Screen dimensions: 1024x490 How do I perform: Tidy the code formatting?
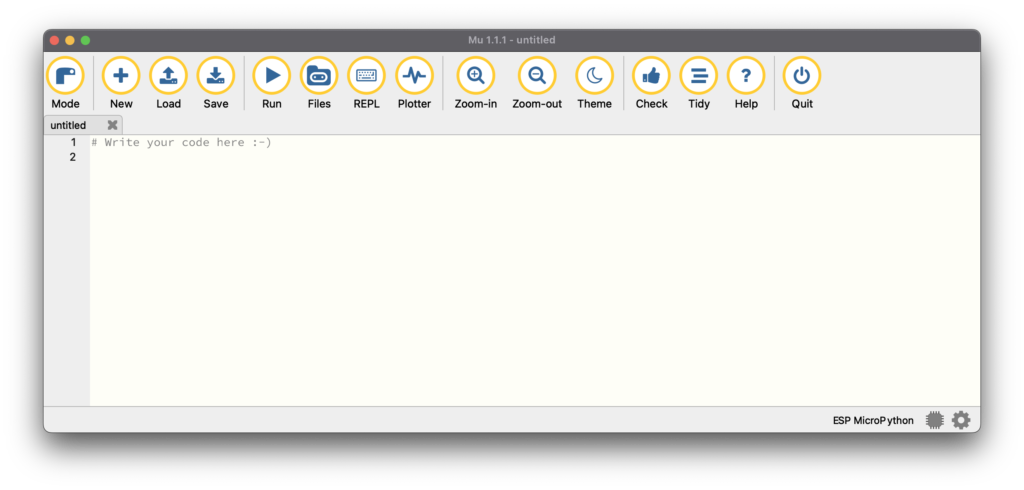point(699,83)
